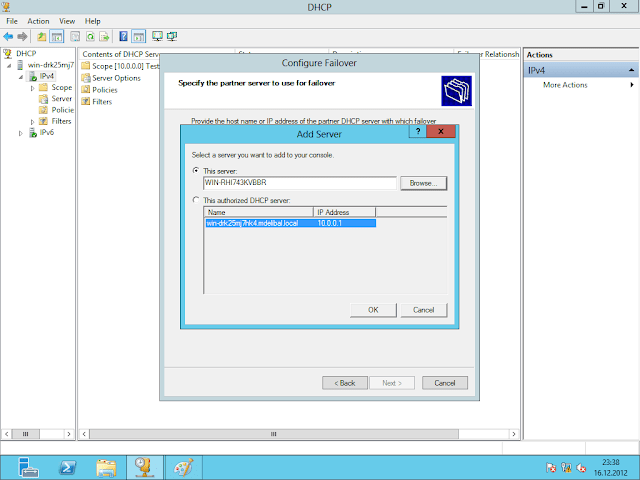The height and width of the screenshot is (480, 640).
Task: Click the Up One Level toolbar icon
Action: point(42,36)
